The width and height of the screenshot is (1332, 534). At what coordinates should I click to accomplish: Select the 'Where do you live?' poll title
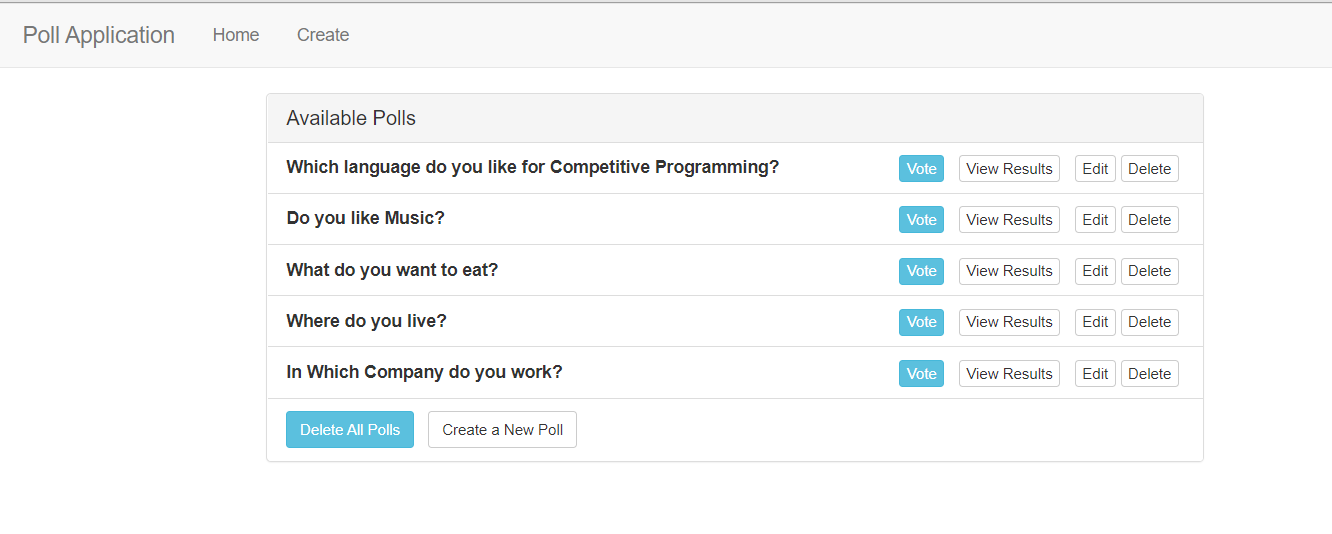(366, 321)
